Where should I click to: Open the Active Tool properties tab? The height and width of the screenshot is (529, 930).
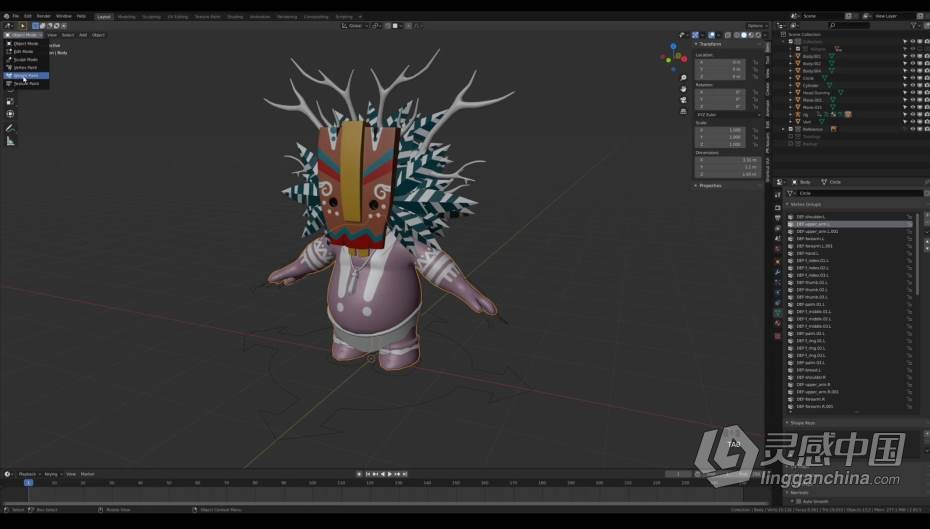coord(778,195)
